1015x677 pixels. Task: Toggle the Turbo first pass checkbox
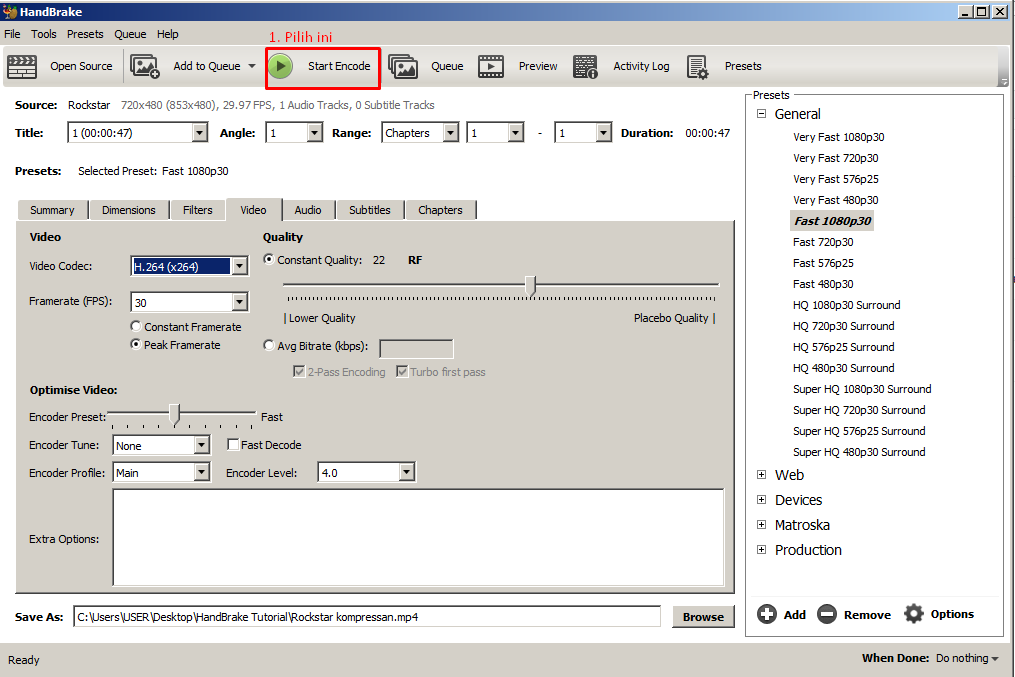(402, 372)
